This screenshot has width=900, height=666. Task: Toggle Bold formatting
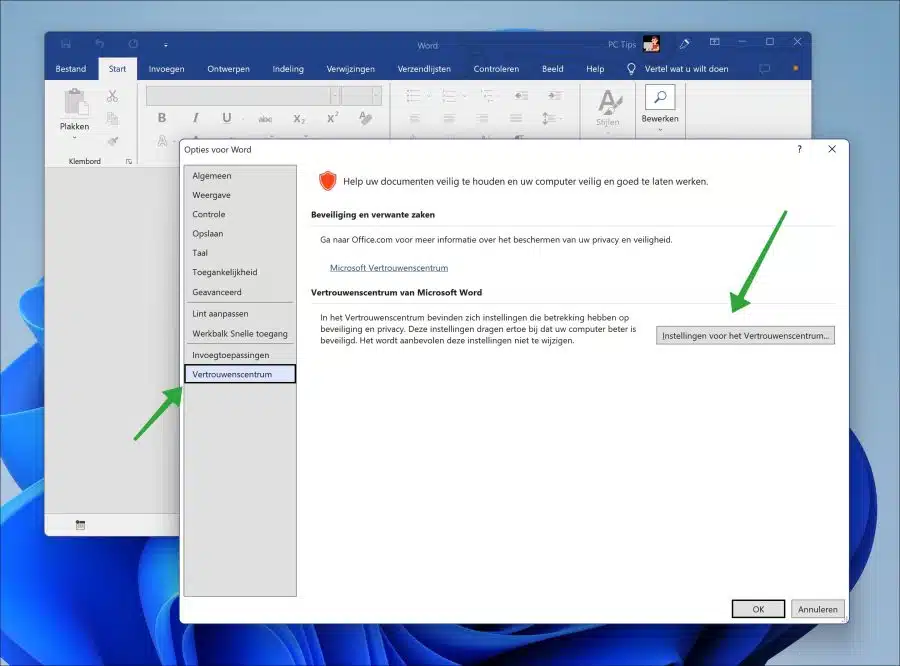point(162,118)
